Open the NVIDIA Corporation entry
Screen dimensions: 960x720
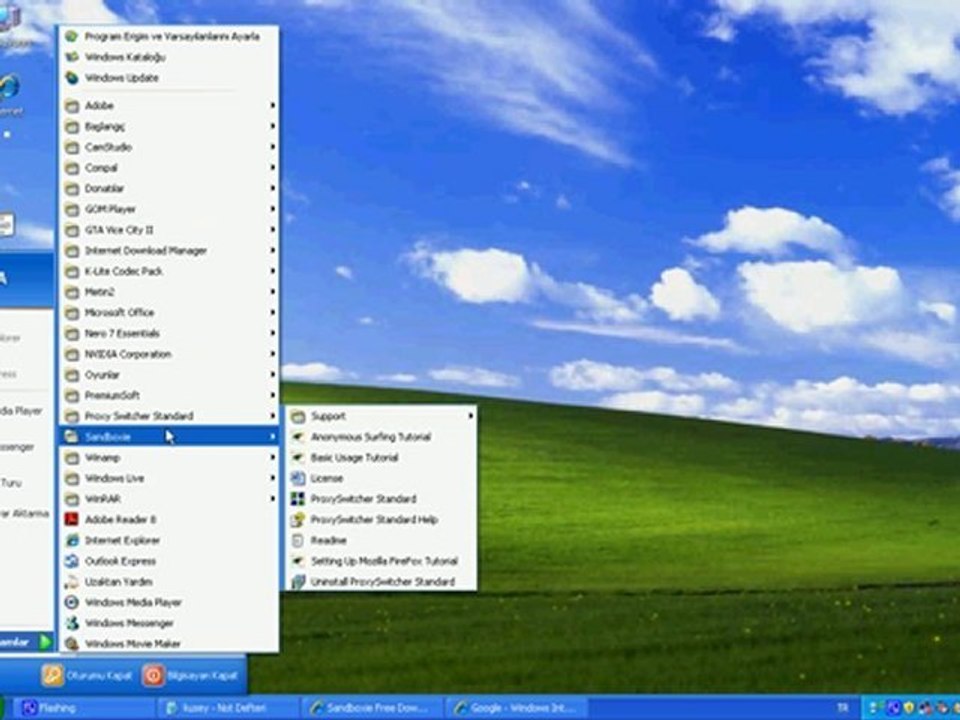click(x=170, y=354)
